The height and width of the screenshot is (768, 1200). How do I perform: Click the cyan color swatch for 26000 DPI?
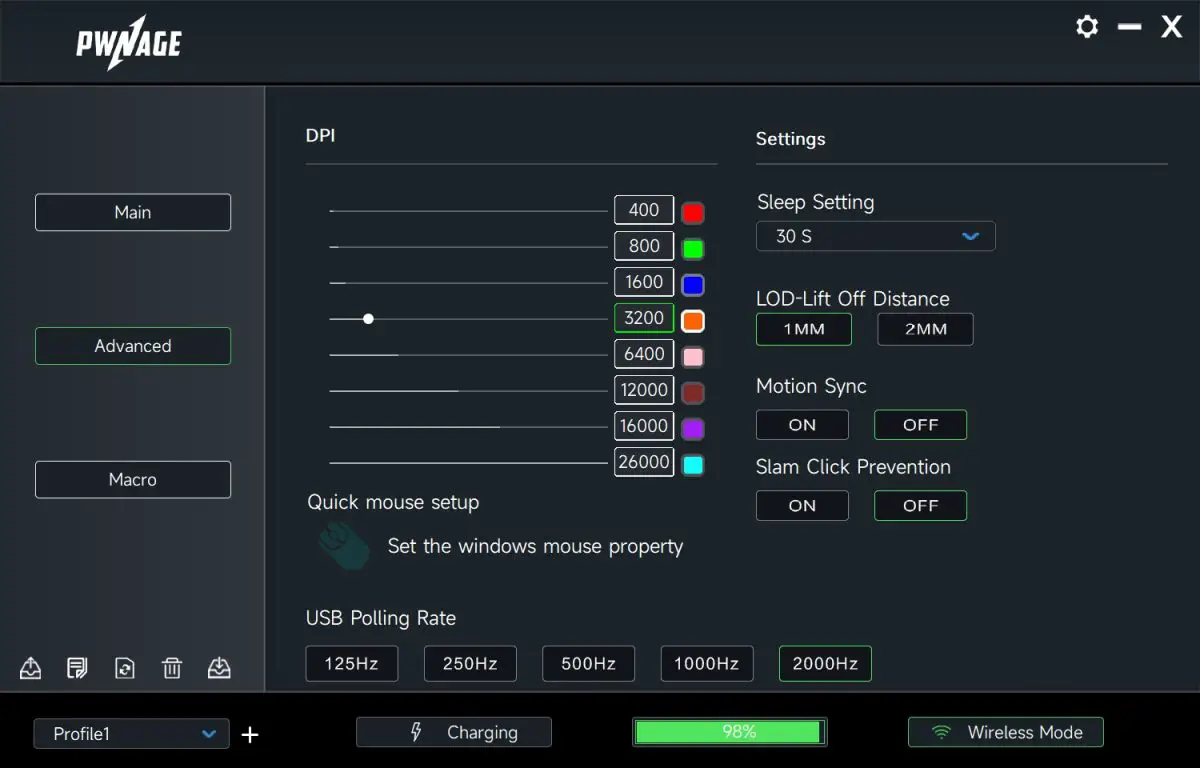(x=693, y=465)
